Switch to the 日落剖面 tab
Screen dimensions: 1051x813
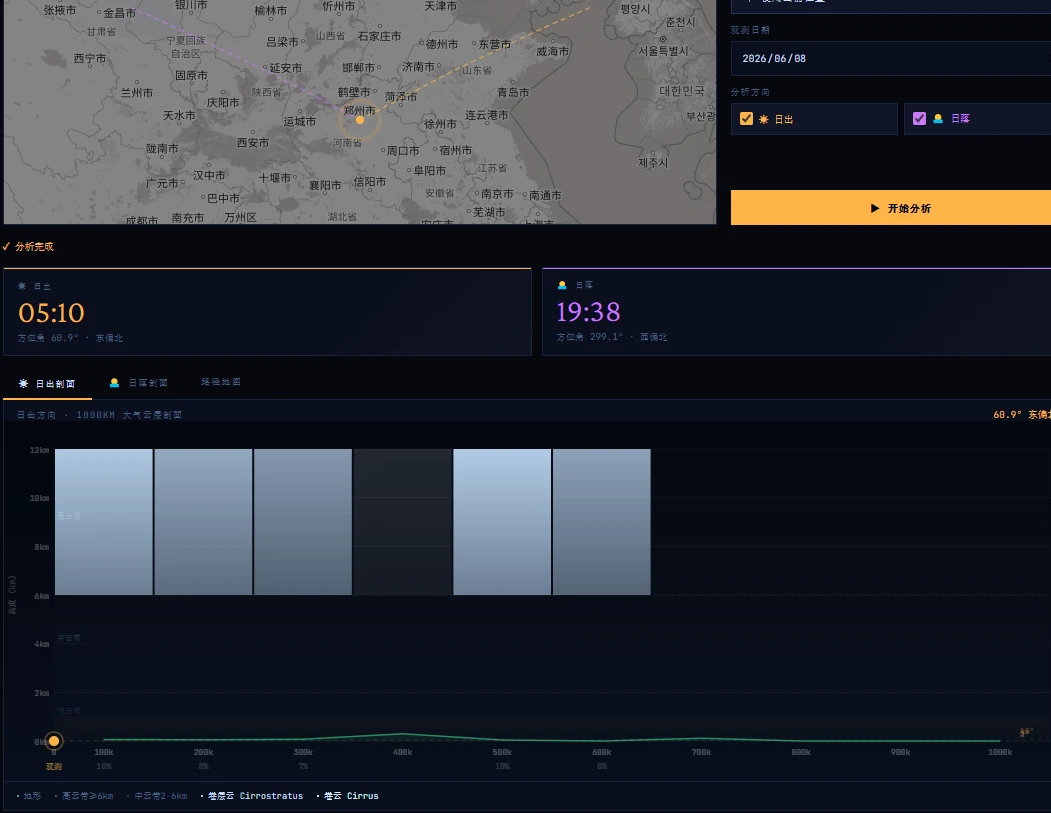(139, 383)
